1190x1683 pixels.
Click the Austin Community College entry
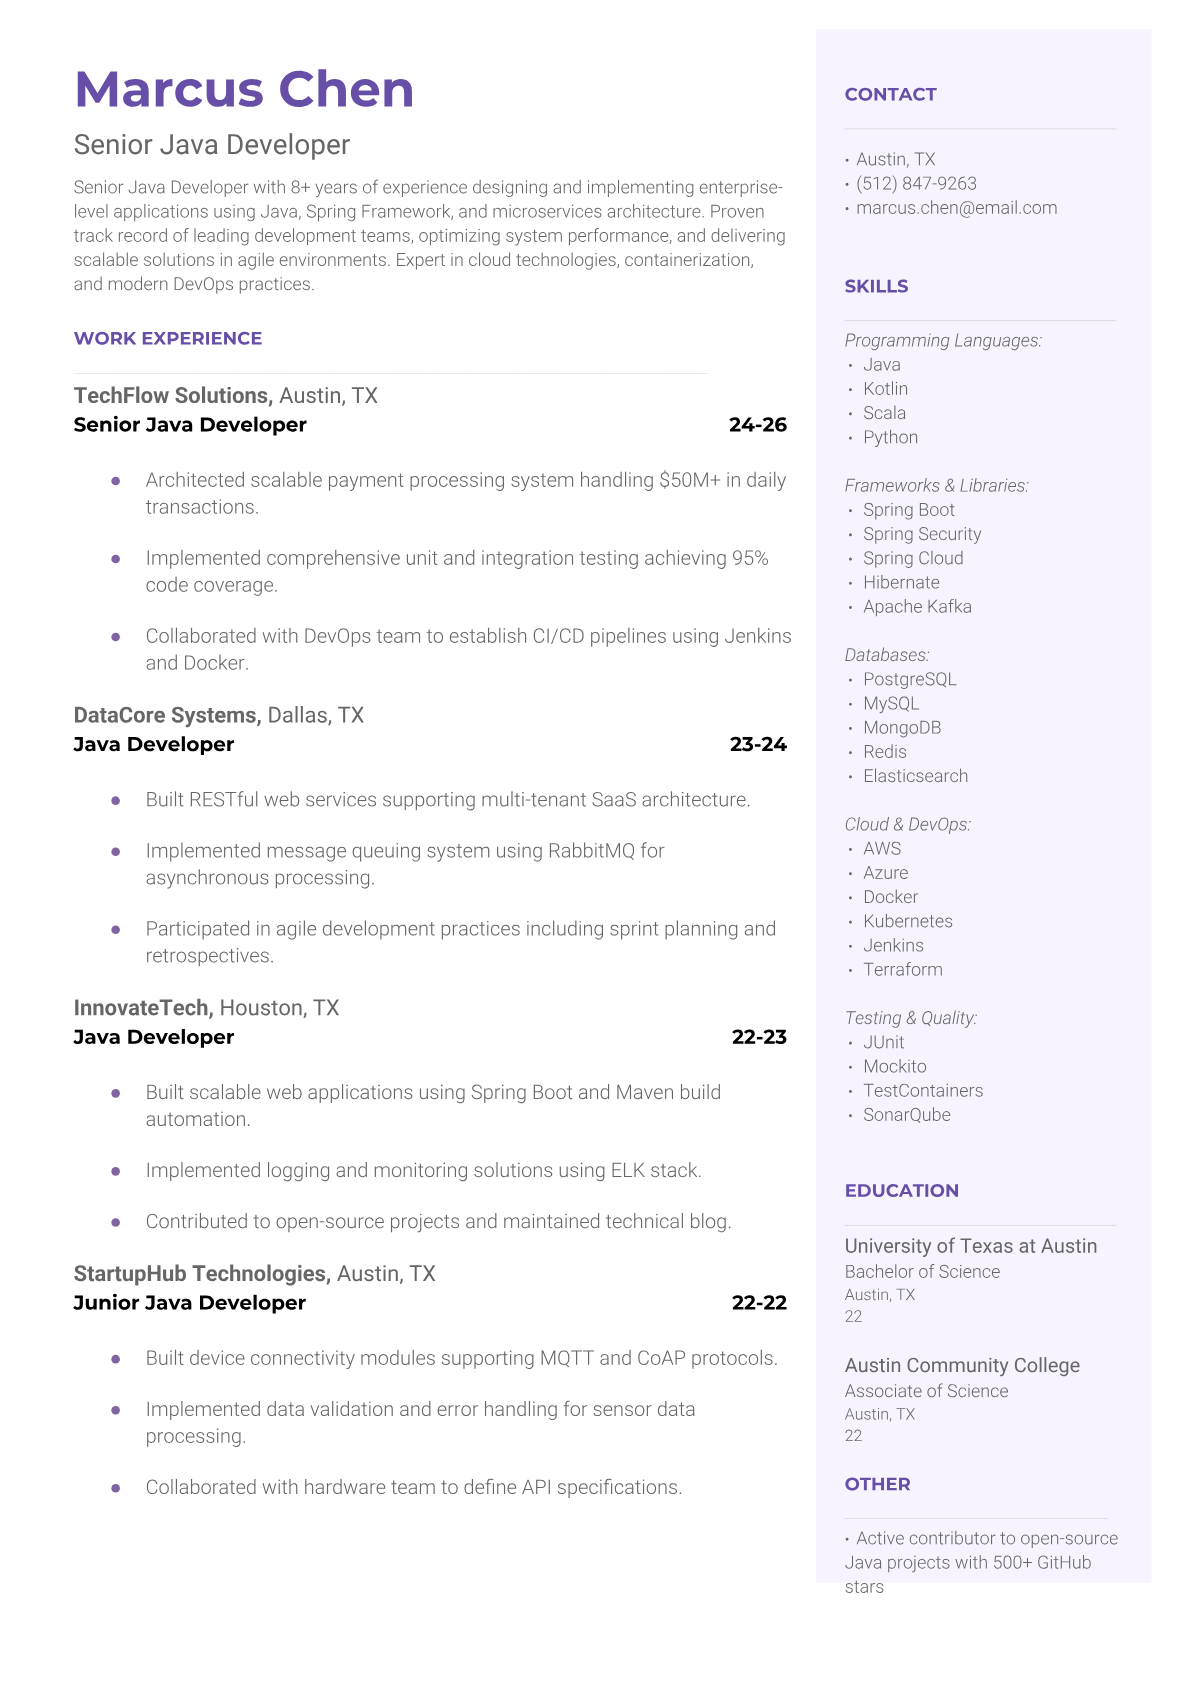[962, 1366]
